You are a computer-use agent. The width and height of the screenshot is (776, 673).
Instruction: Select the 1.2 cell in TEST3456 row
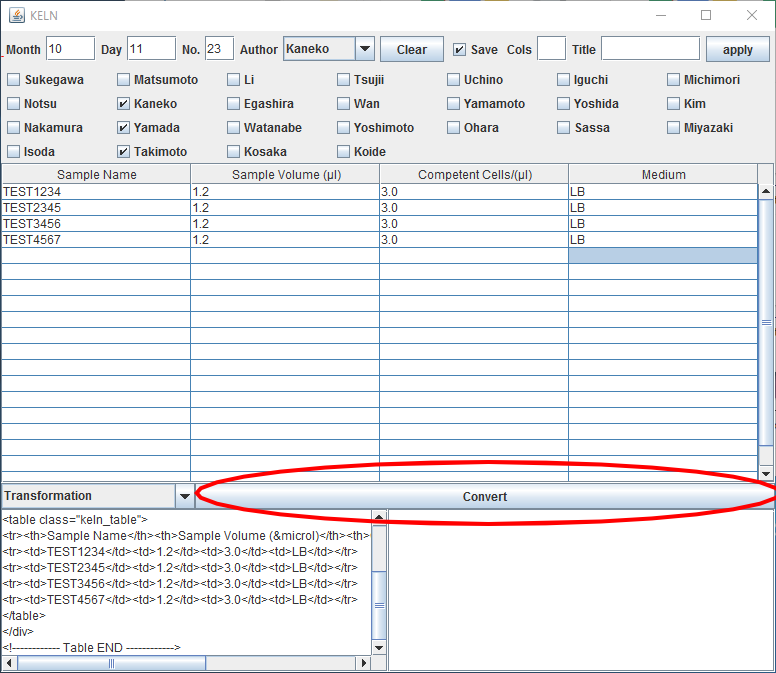pos(285,224)
